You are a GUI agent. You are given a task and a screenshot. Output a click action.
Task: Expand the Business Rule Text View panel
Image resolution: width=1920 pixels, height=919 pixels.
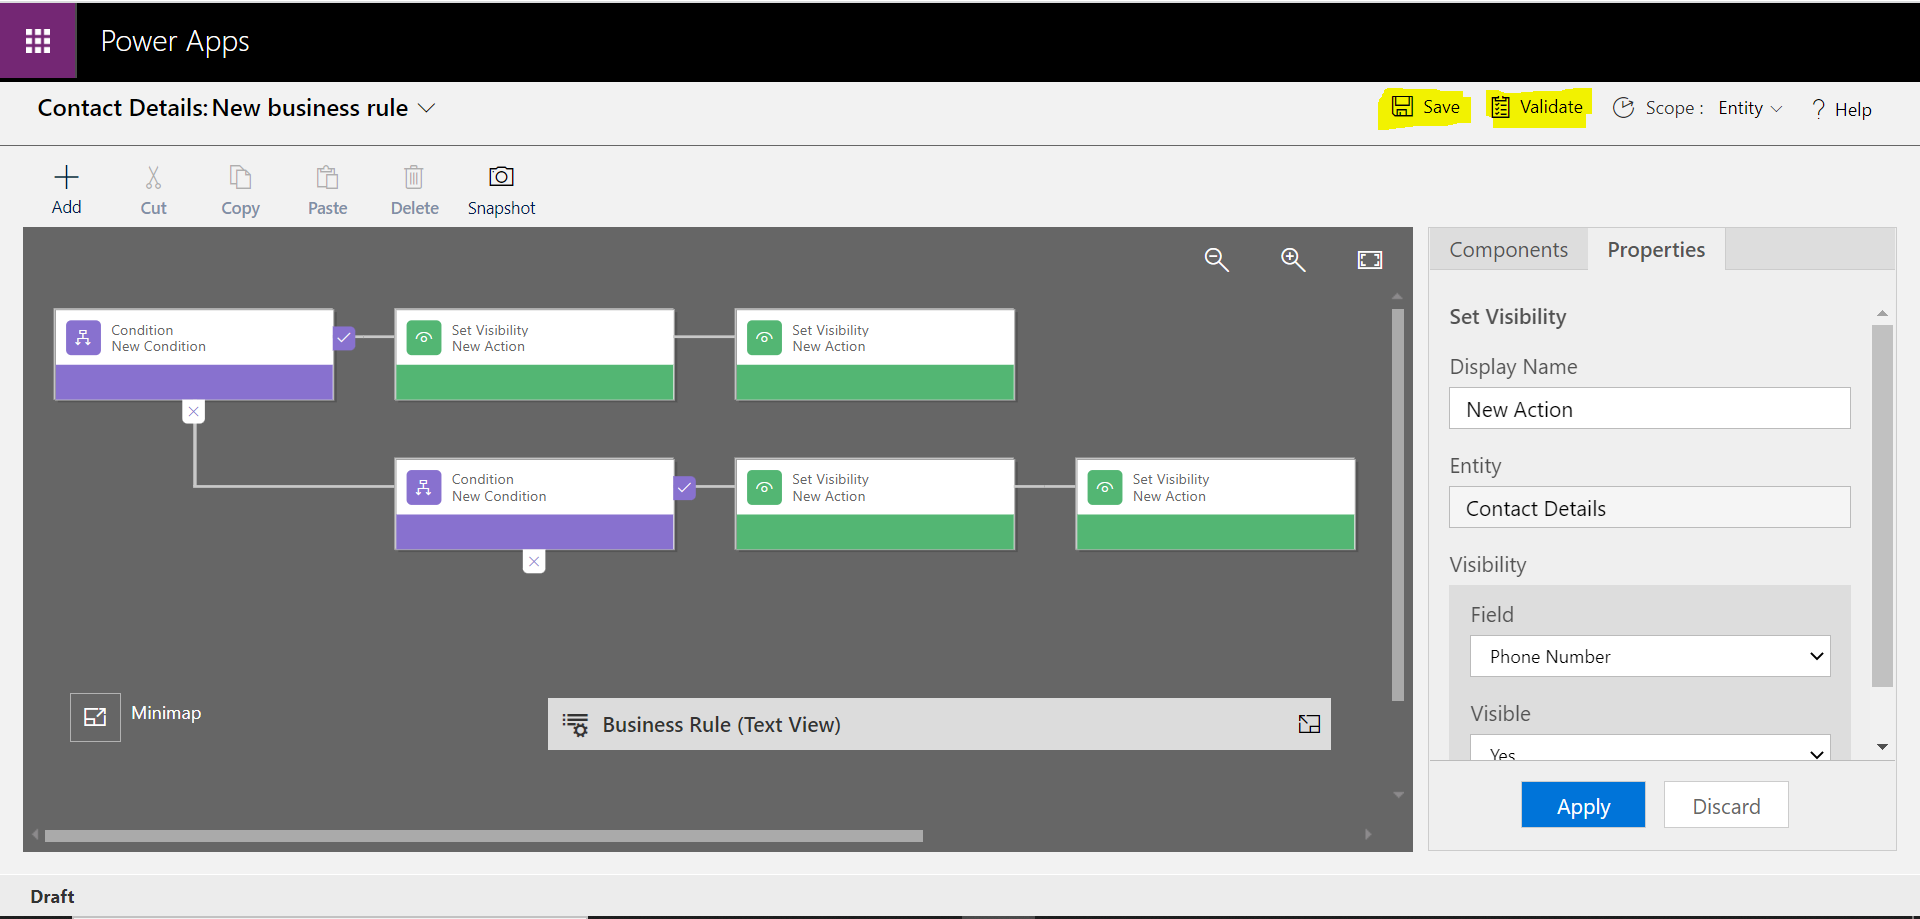click(x=1309, y=724)
